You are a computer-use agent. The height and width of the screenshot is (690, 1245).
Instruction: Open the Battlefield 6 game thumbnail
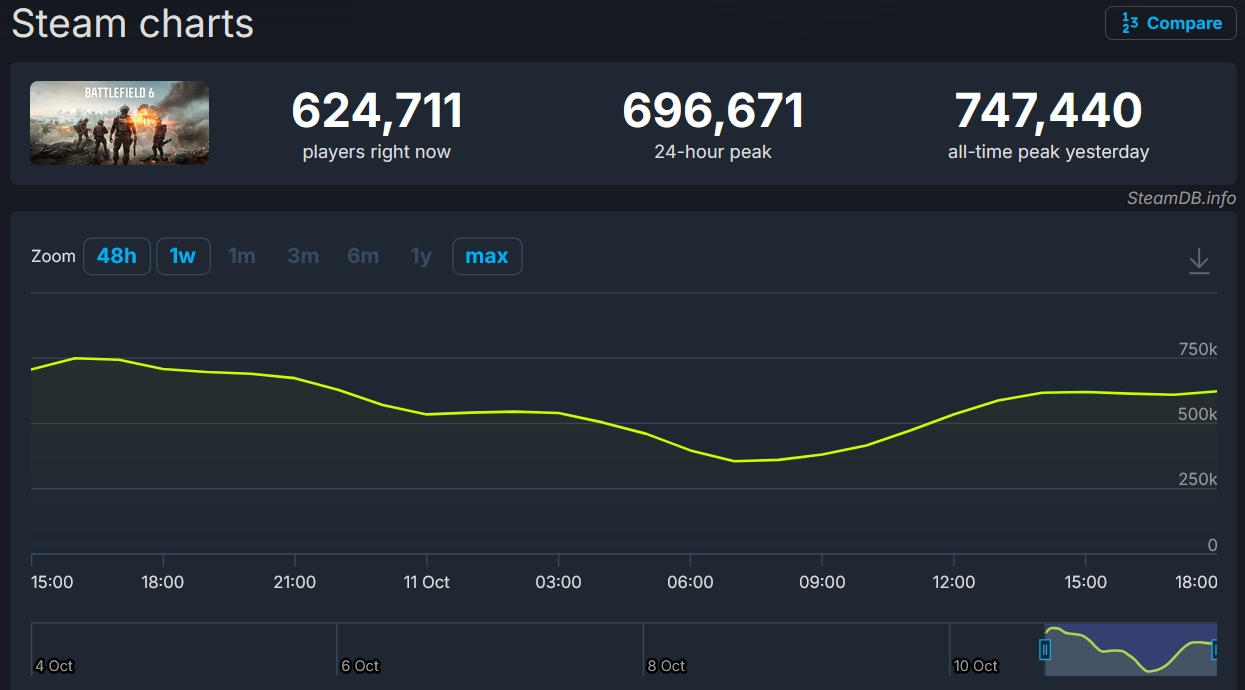click(119, 123)
